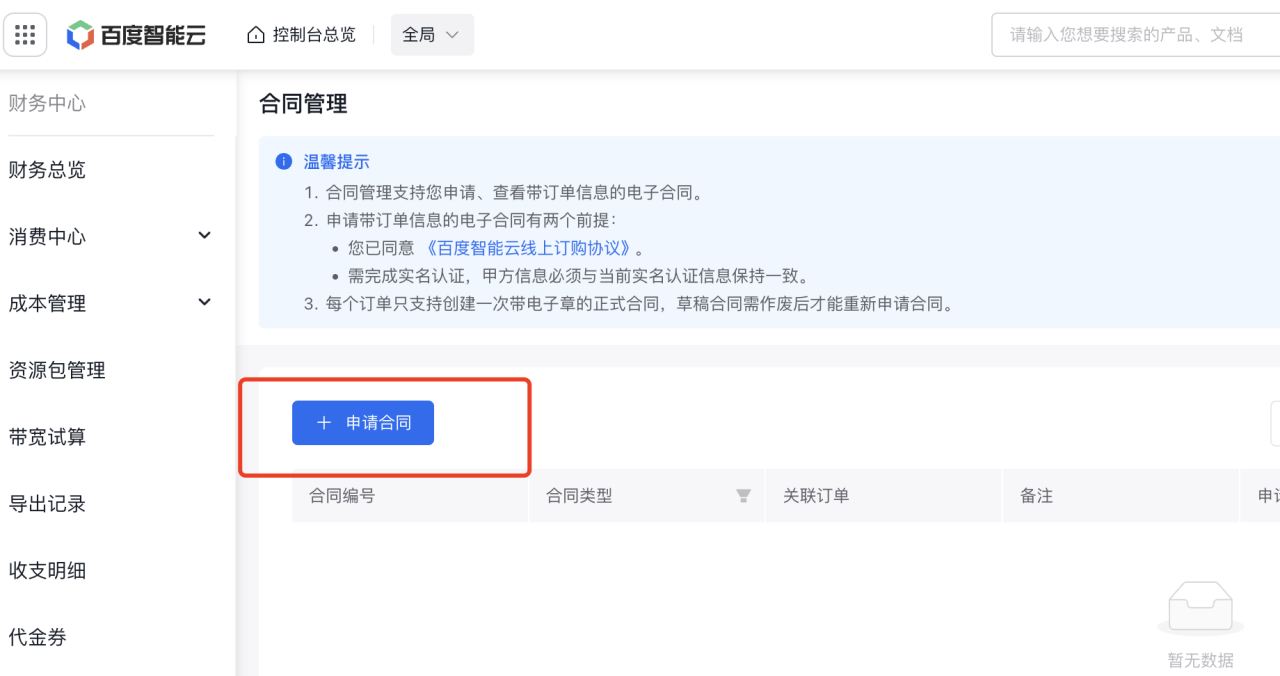Open 导出记录 page
Screen dimensions: 1280x676
[49, 503]
